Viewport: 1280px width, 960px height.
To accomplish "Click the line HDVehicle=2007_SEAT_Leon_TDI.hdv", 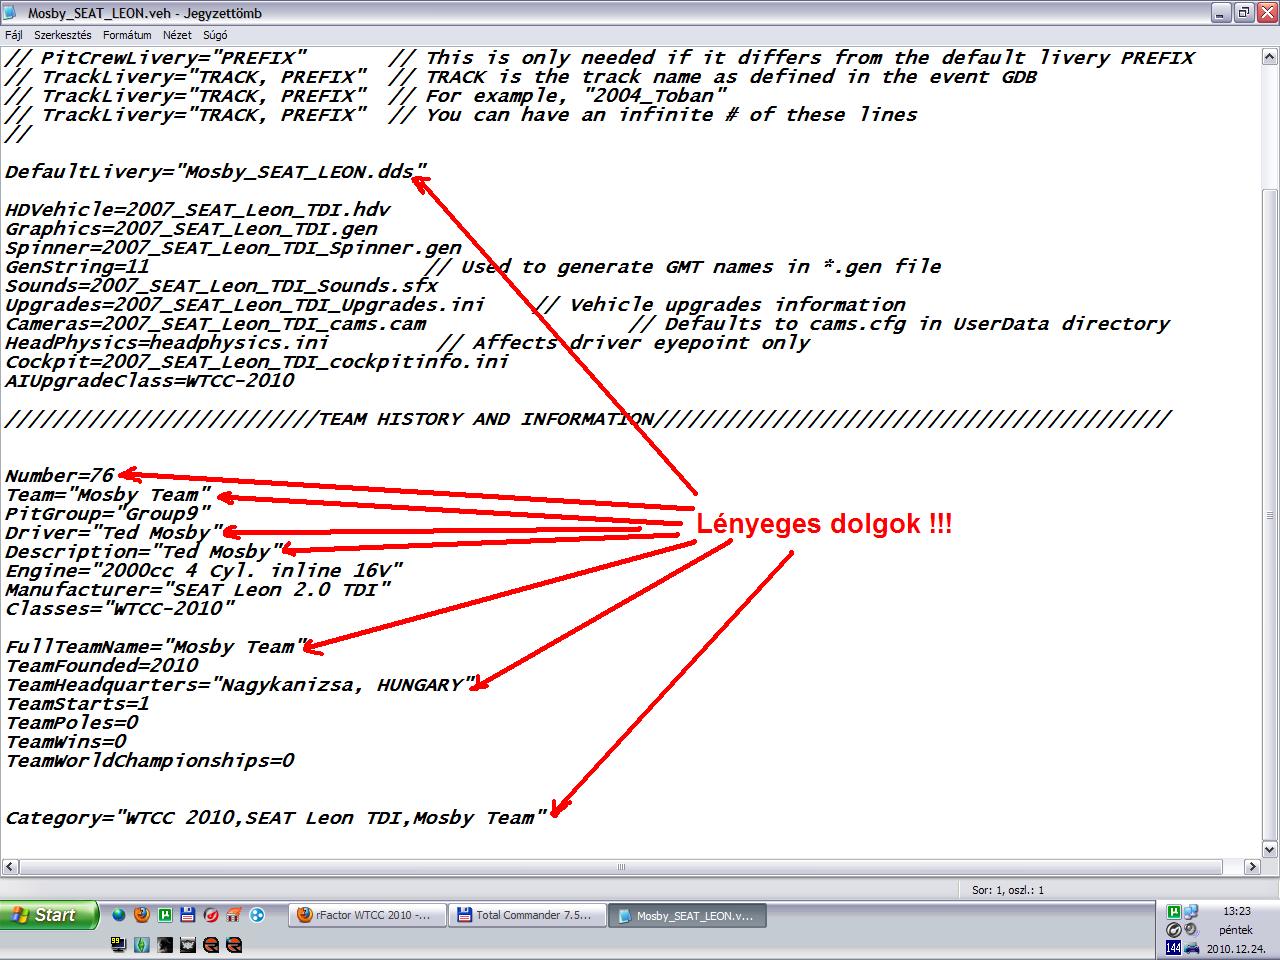I will [198, 210].
